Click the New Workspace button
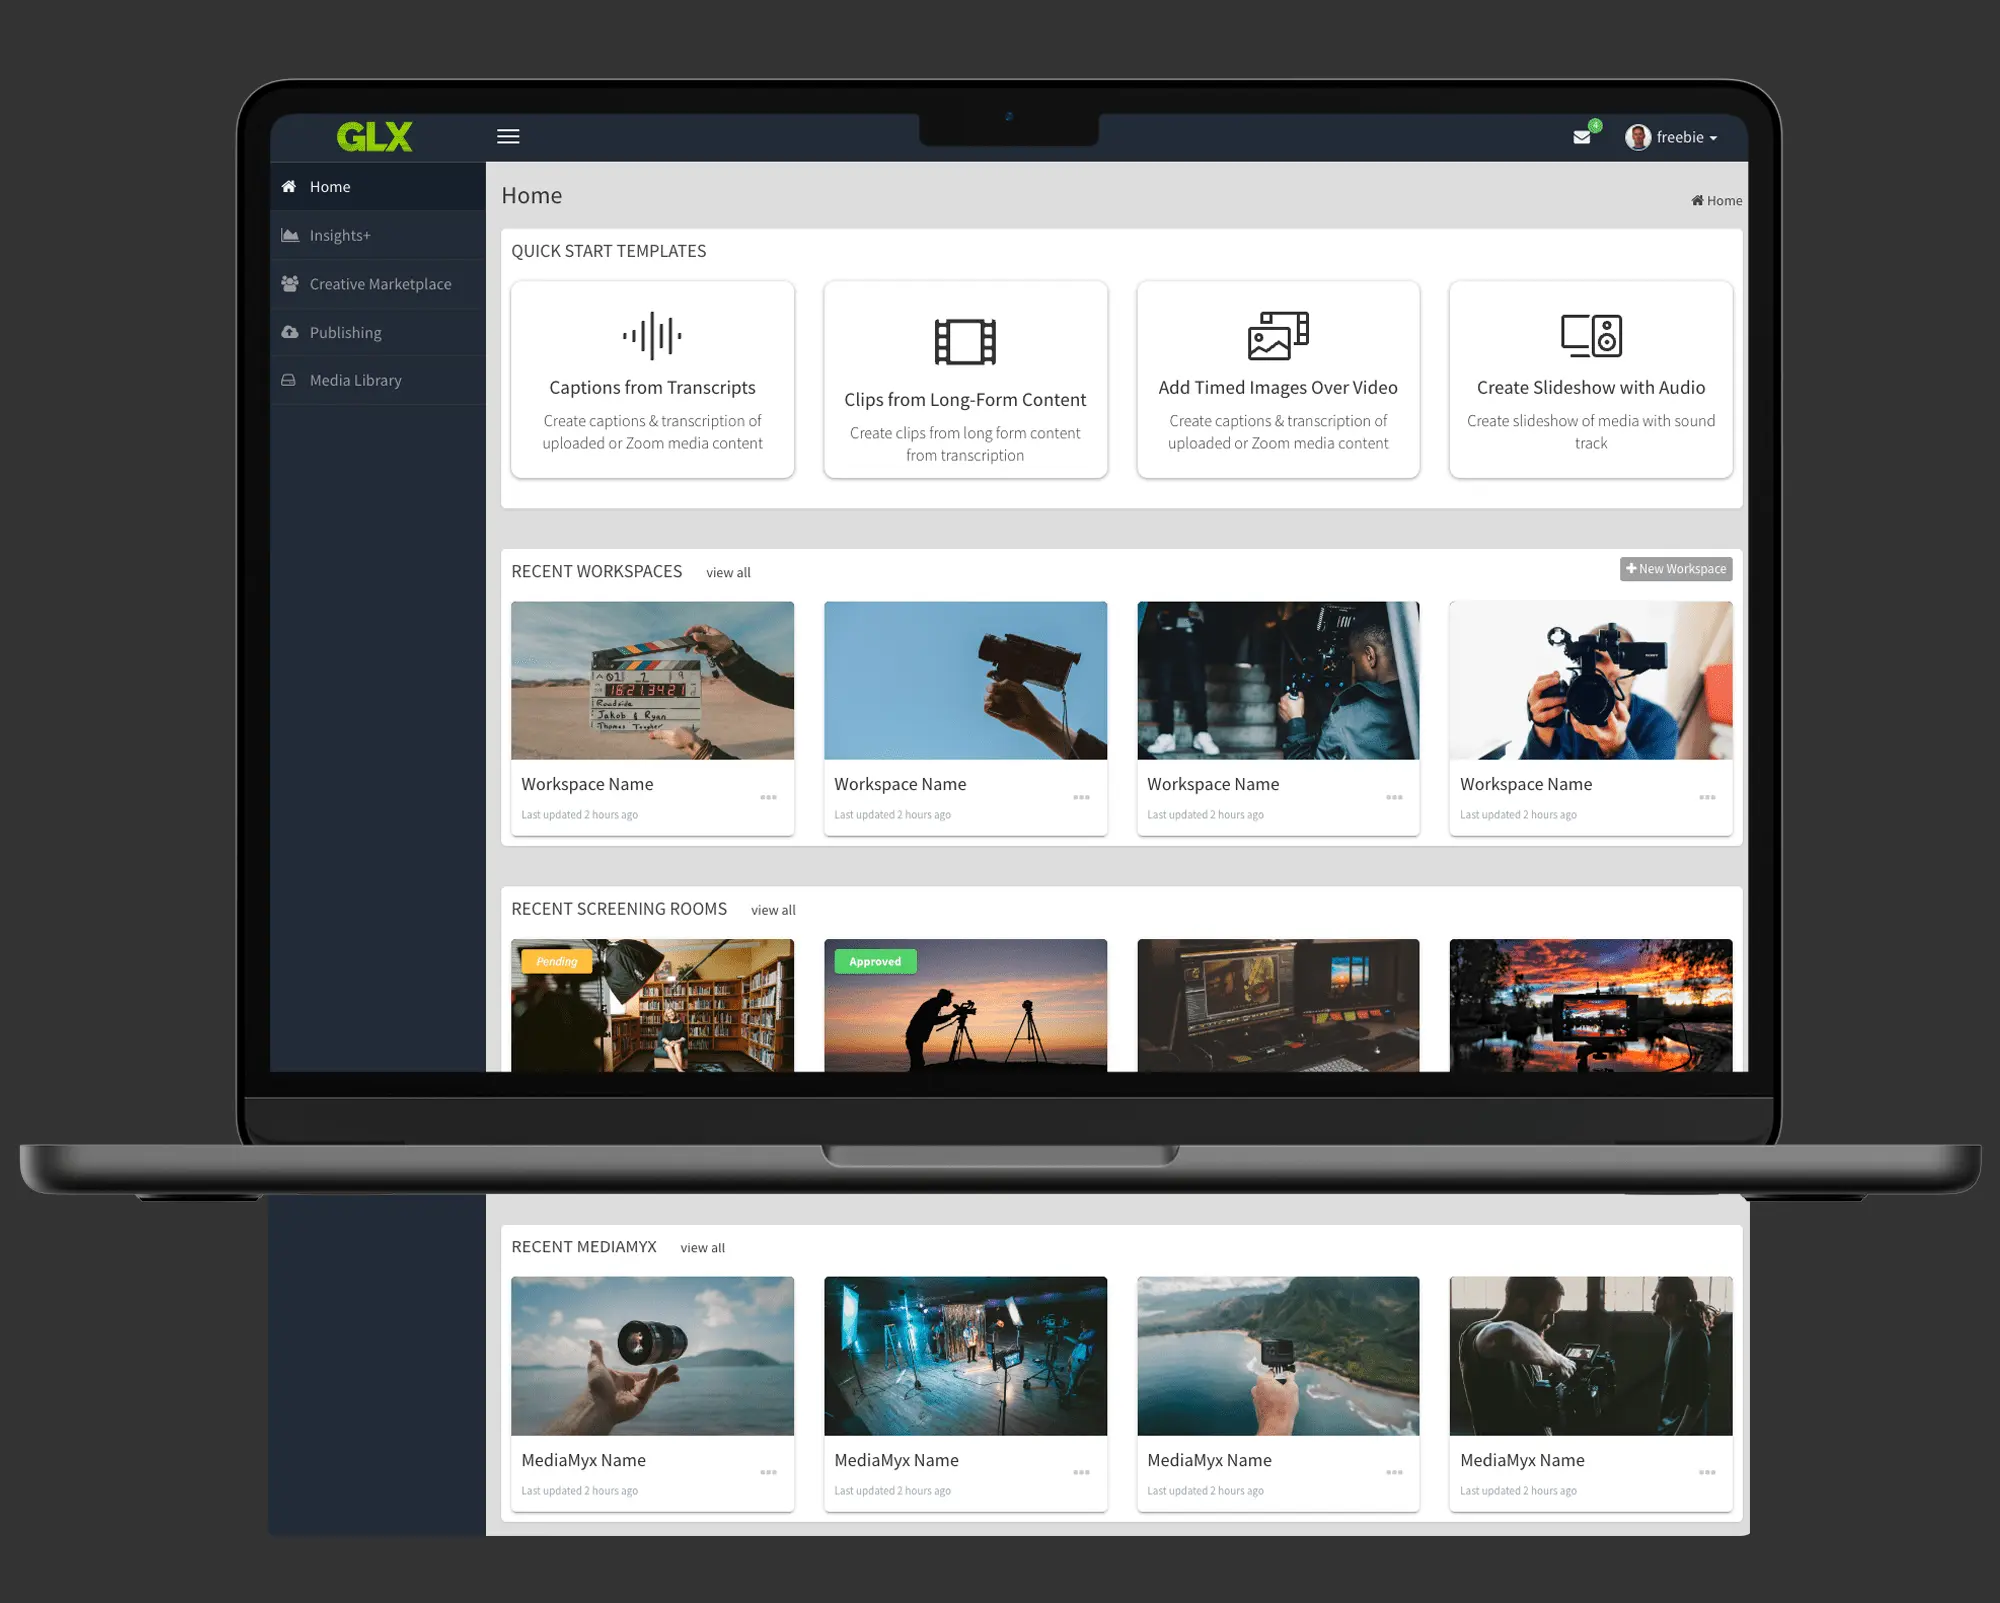 click(x=1673, y=569)
